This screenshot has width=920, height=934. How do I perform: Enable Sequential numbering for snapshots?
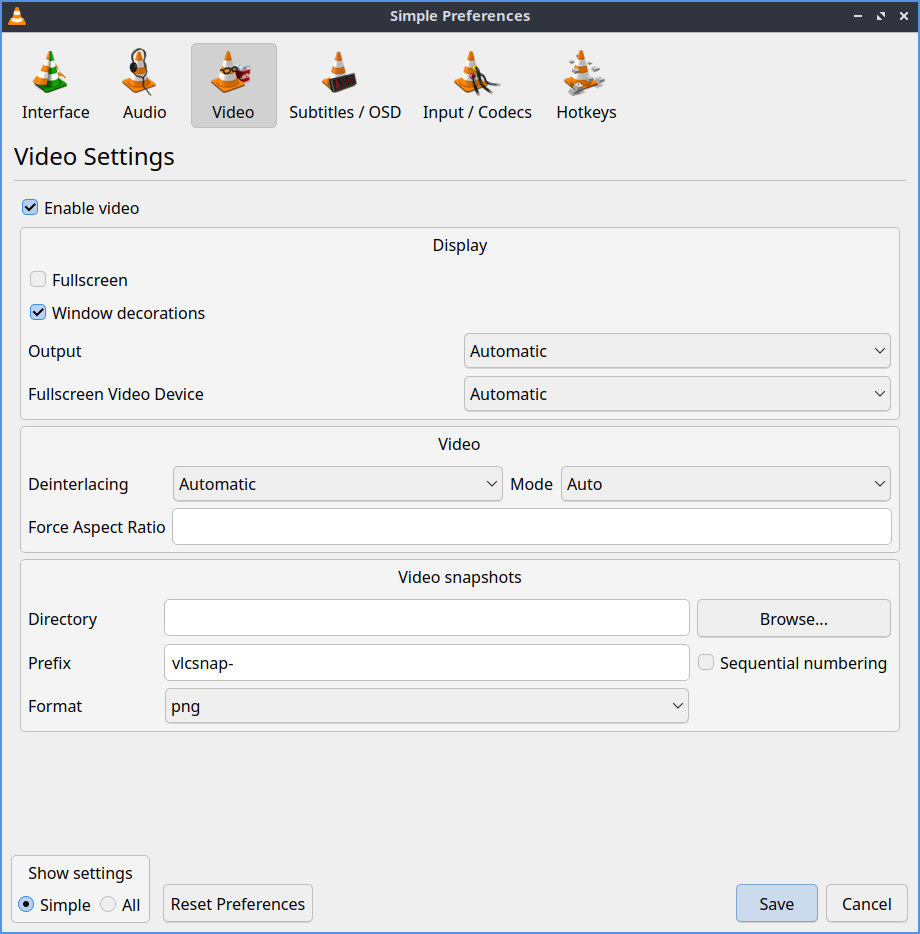pyautogui.click(x=706, y=663)
